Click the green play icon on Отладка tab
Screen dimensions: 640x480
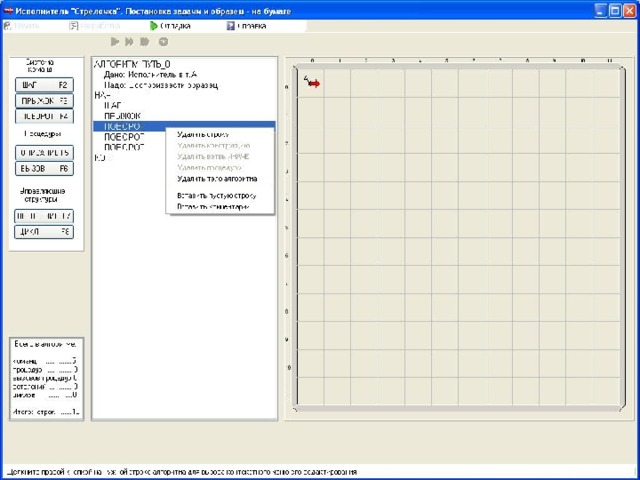(x=153, y=26)
